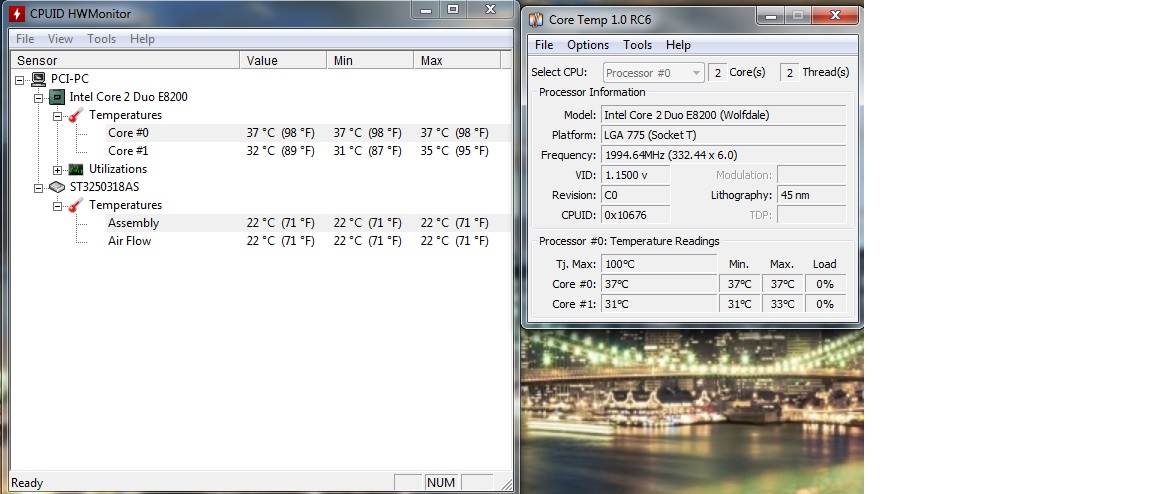Viewport: 1152px width, 494px height.
Task: Click the Intel Core 2 Duo chip icon
Action: coord(57,97)
